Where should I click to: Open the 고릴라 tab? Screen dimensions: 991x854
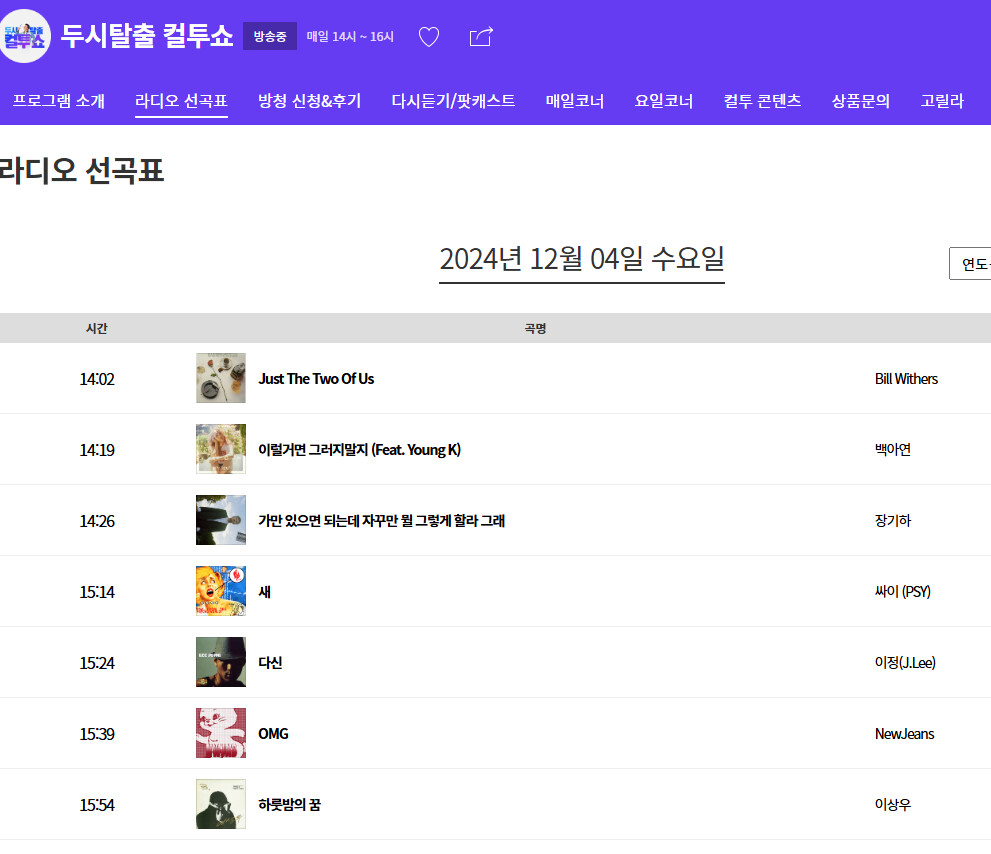click(x=942, y=101)
